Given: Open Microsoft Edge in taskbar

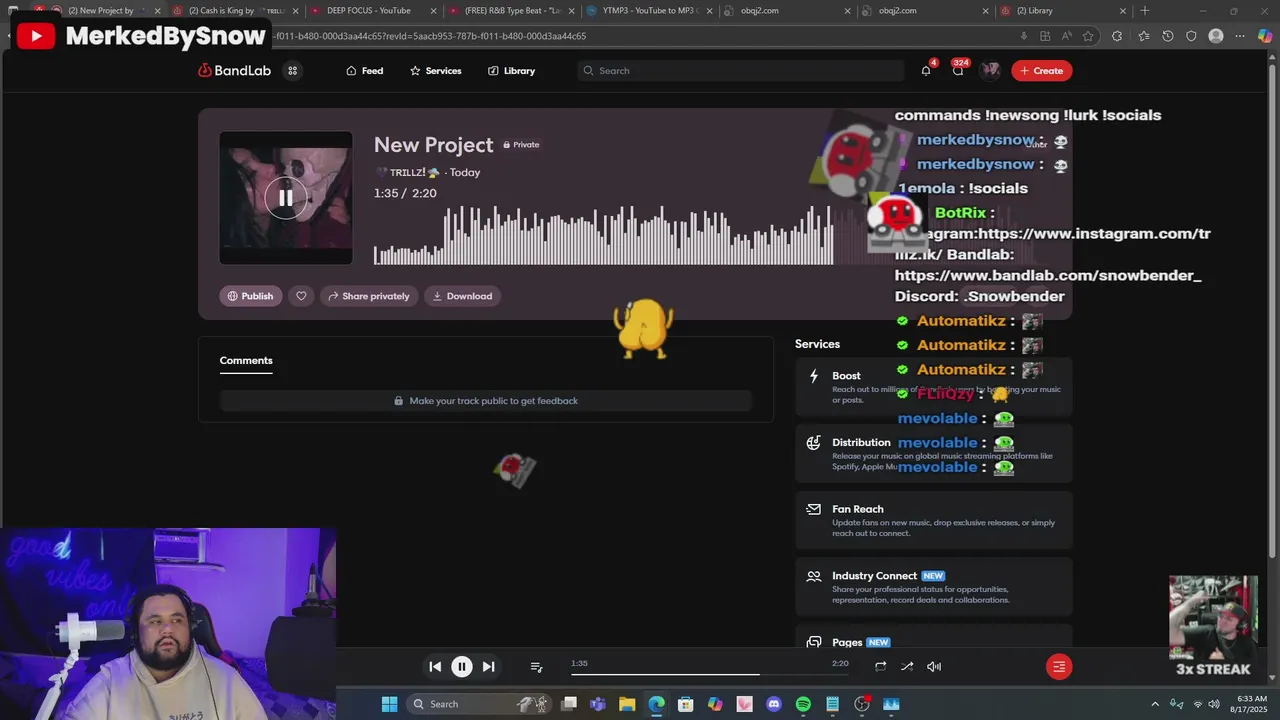Looking at the screenshot, I should (x=656, y=704).
